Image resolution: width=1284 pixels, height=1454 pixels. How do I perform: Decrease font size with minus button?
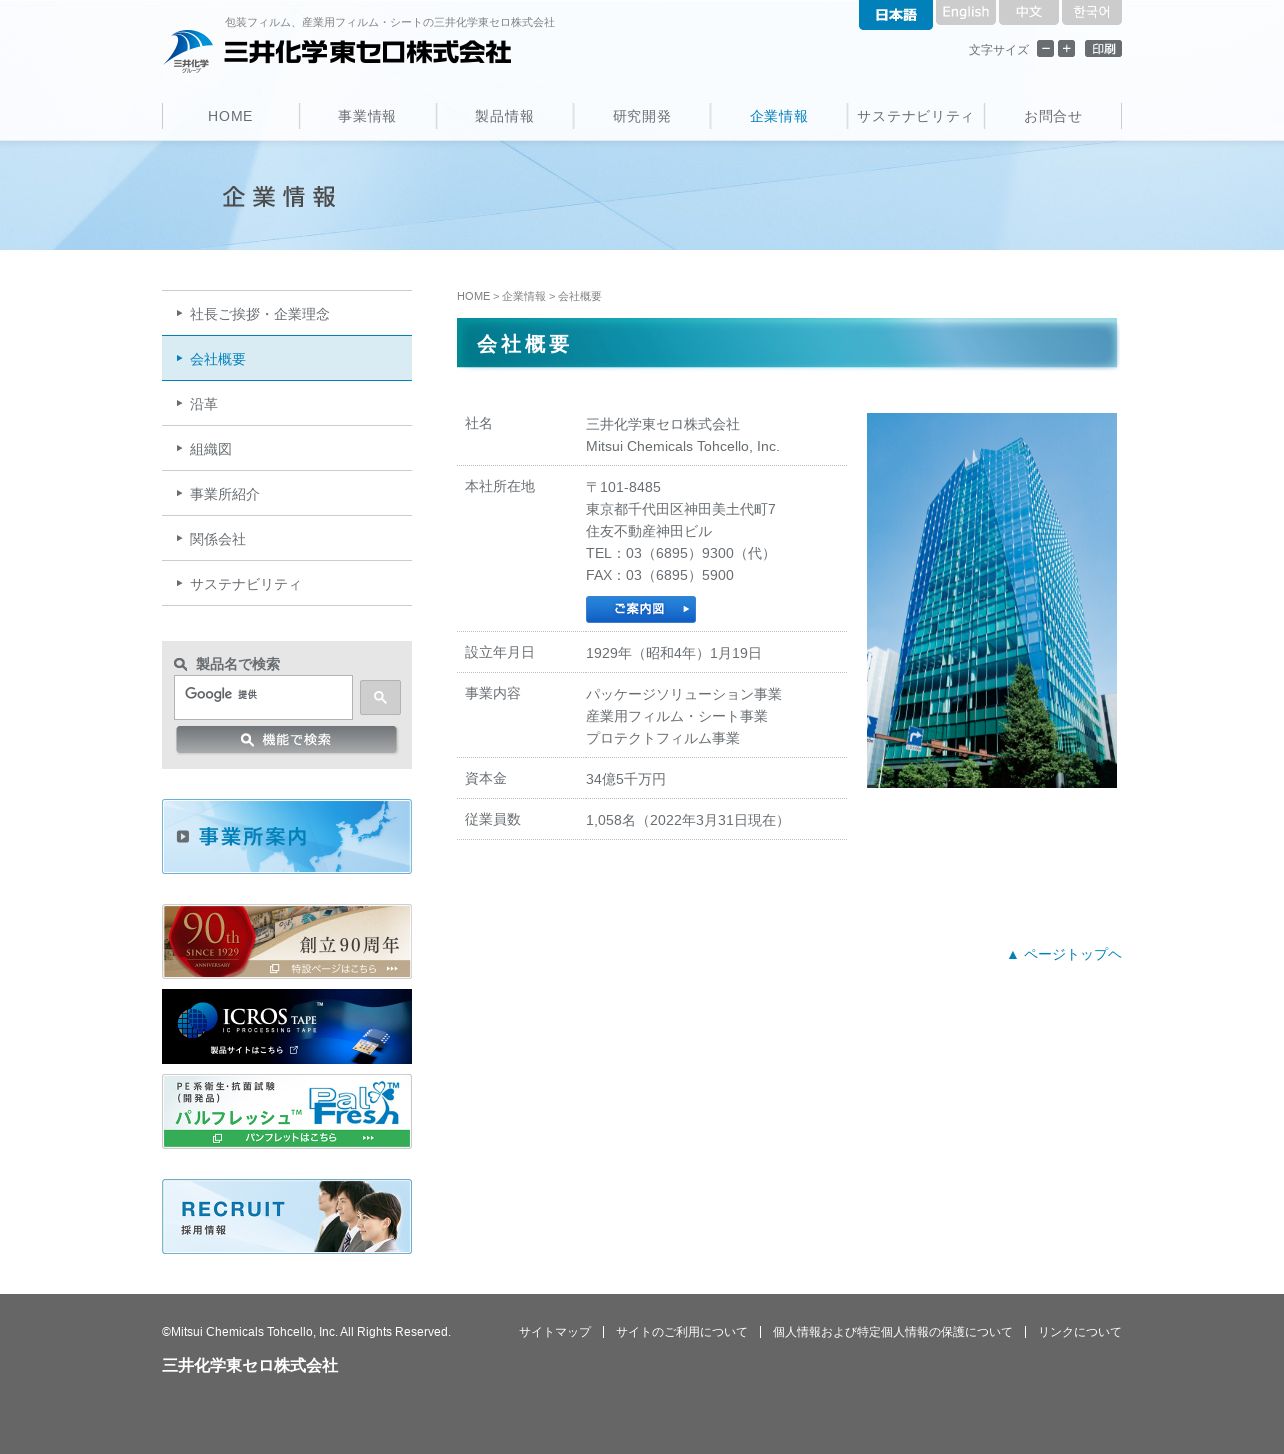(1045, 49)
